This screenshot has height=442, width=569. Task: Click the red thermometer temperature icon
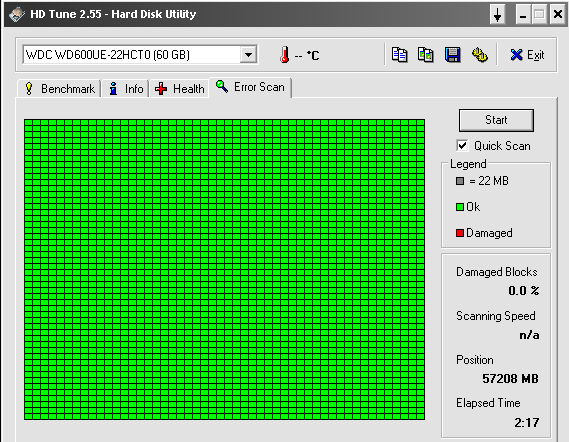(x=285, y=55)
